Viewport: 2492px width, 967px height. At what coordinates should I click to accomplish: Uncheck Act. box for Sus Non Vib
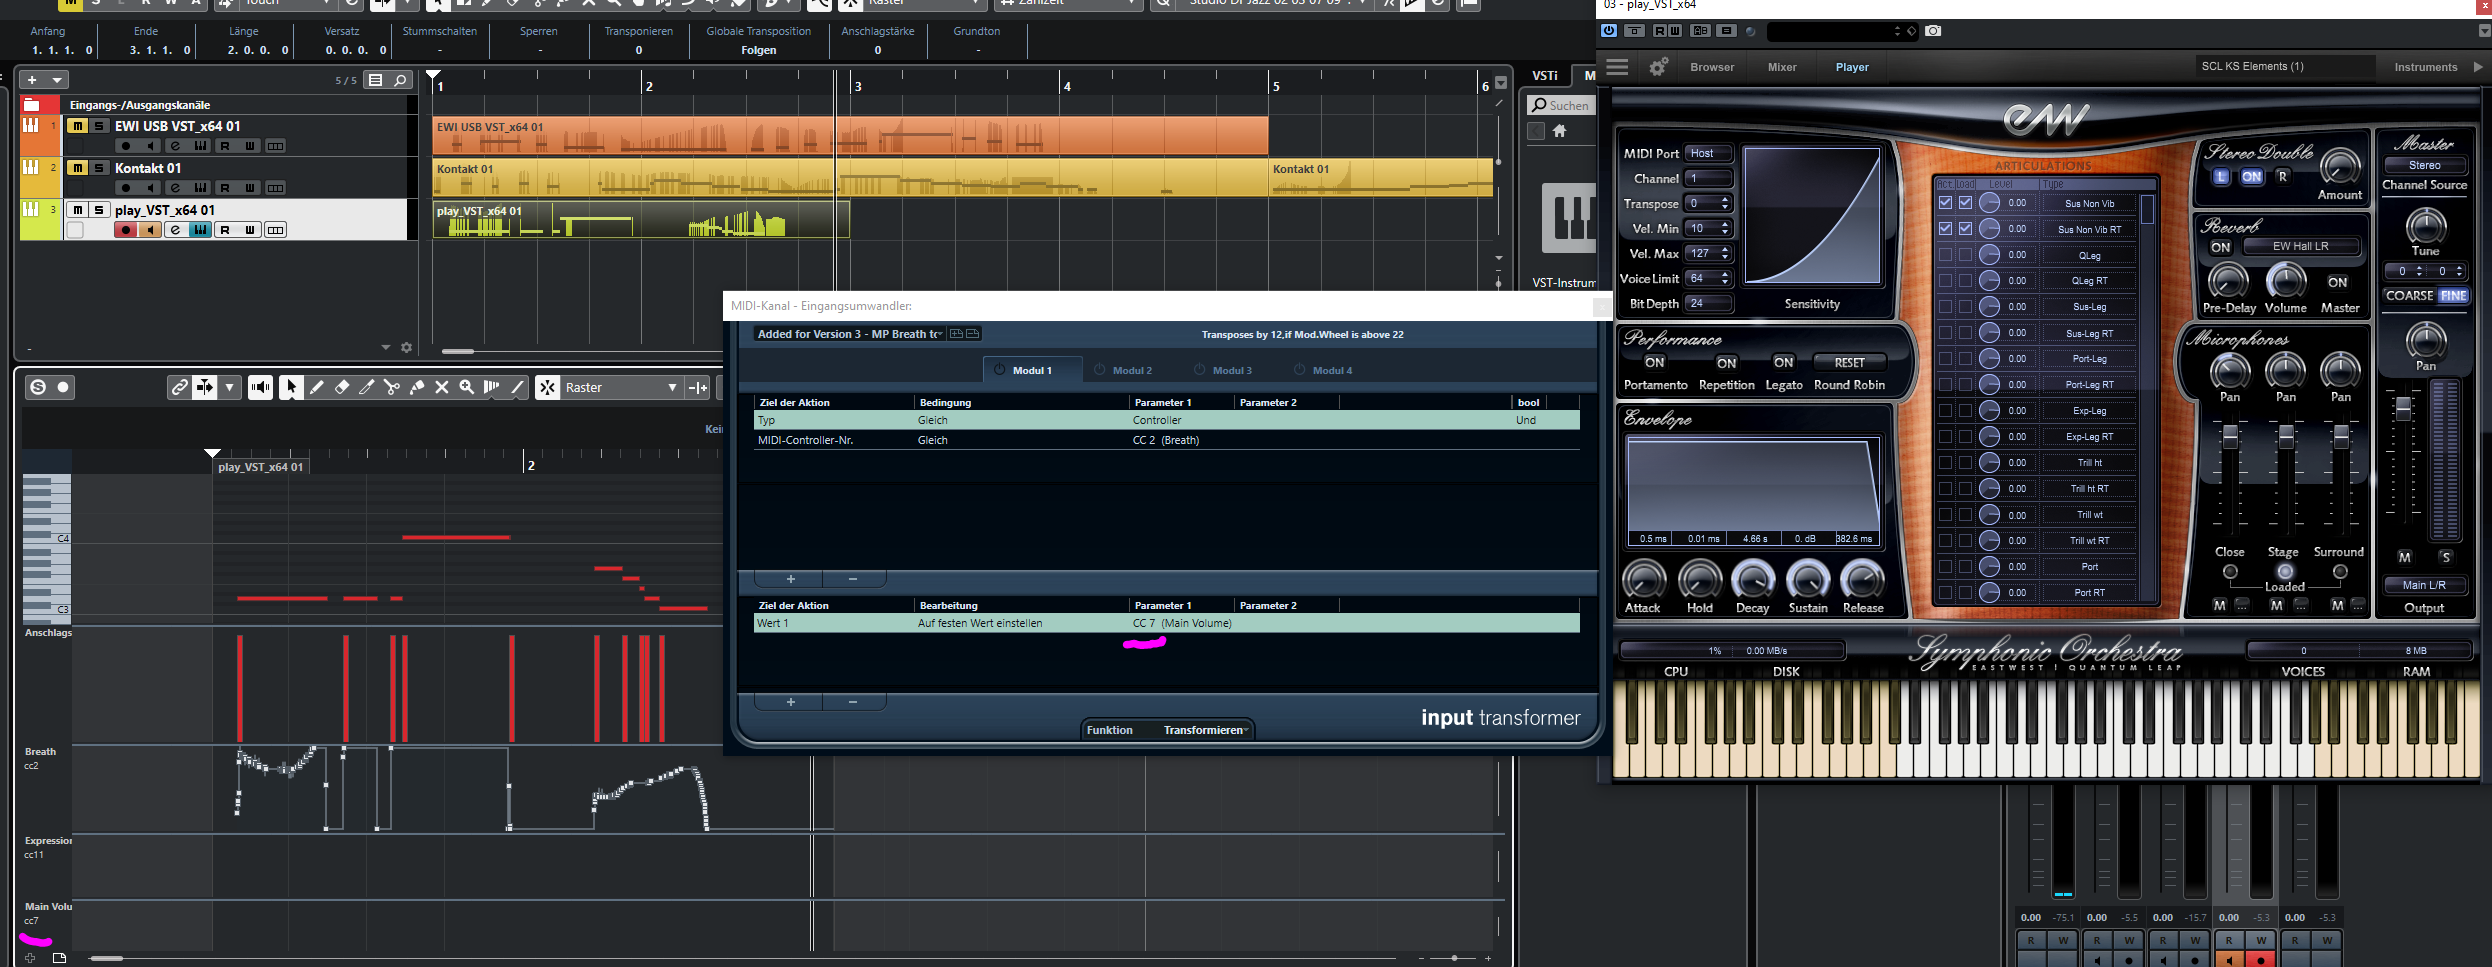click(1945, 203)
